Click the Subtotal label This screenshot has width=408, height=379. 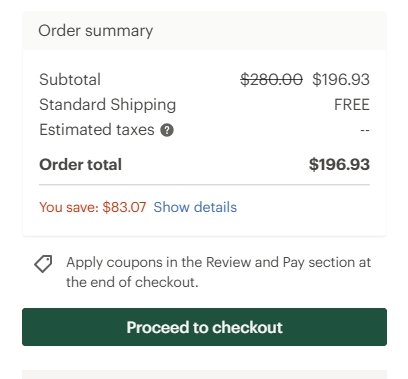[70, 80]
